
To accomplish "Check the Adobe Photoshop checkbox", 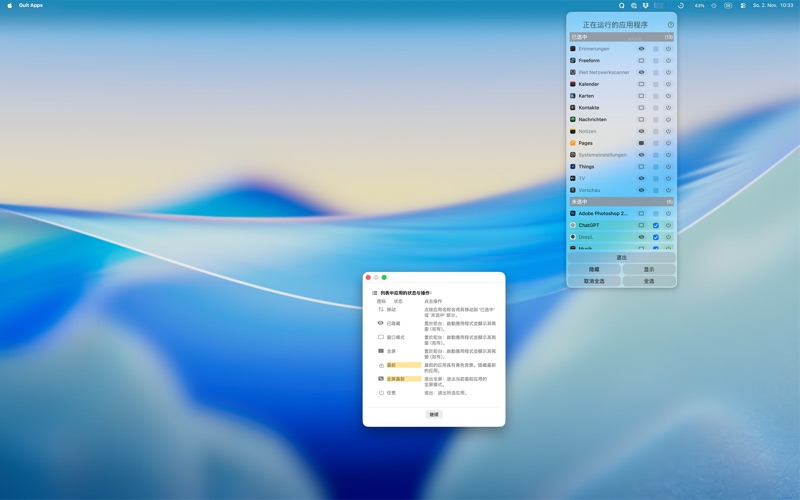I will tap(656, 214).
